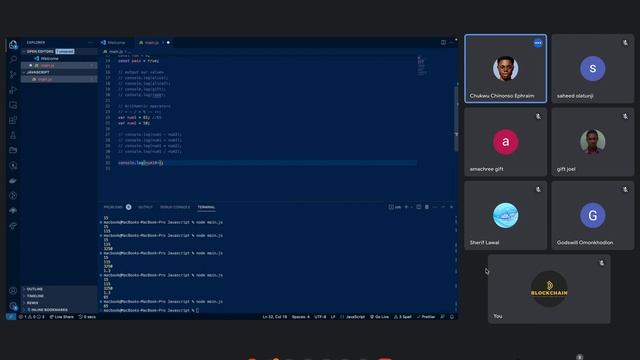Add a new terminal with plus icon
Image resolution: width=640 pixels, height=360 pixels.
(406, 207)
